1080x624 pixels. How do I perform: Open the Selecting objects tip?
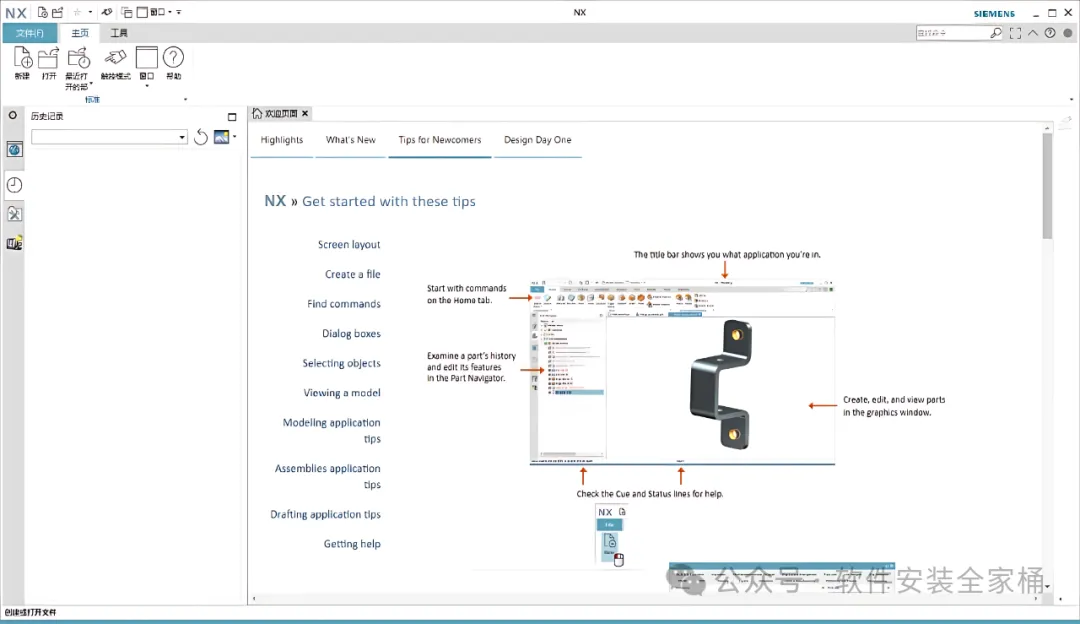point(342,363)
